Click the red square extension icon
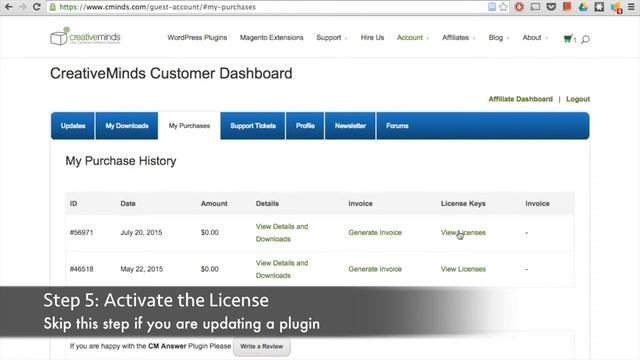This screenshot has width=640, height=360. click(567, 6)
